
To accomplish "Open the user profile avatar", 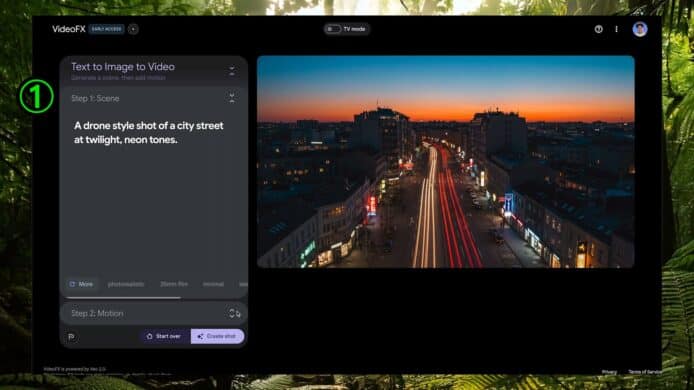I will pyautogui.click(x=640, y=29).
